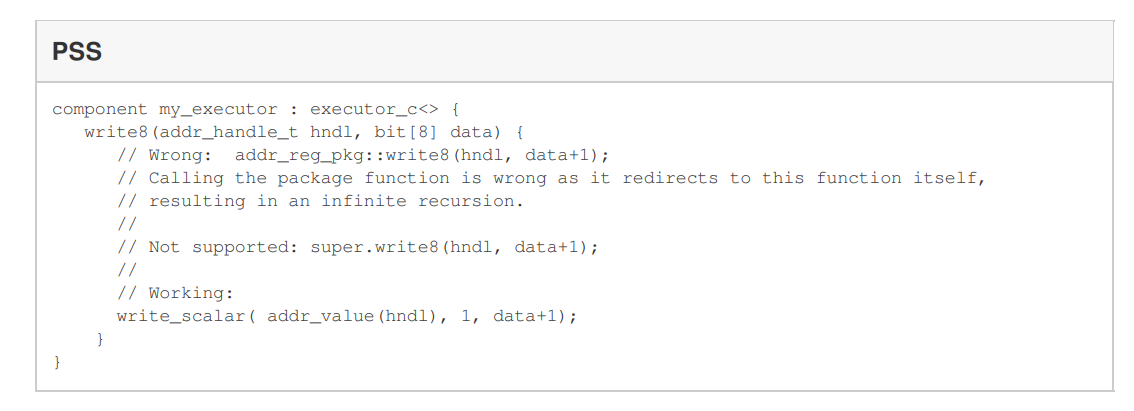
Task: Click the my_executor component name
Action: [x=218, y=109]
